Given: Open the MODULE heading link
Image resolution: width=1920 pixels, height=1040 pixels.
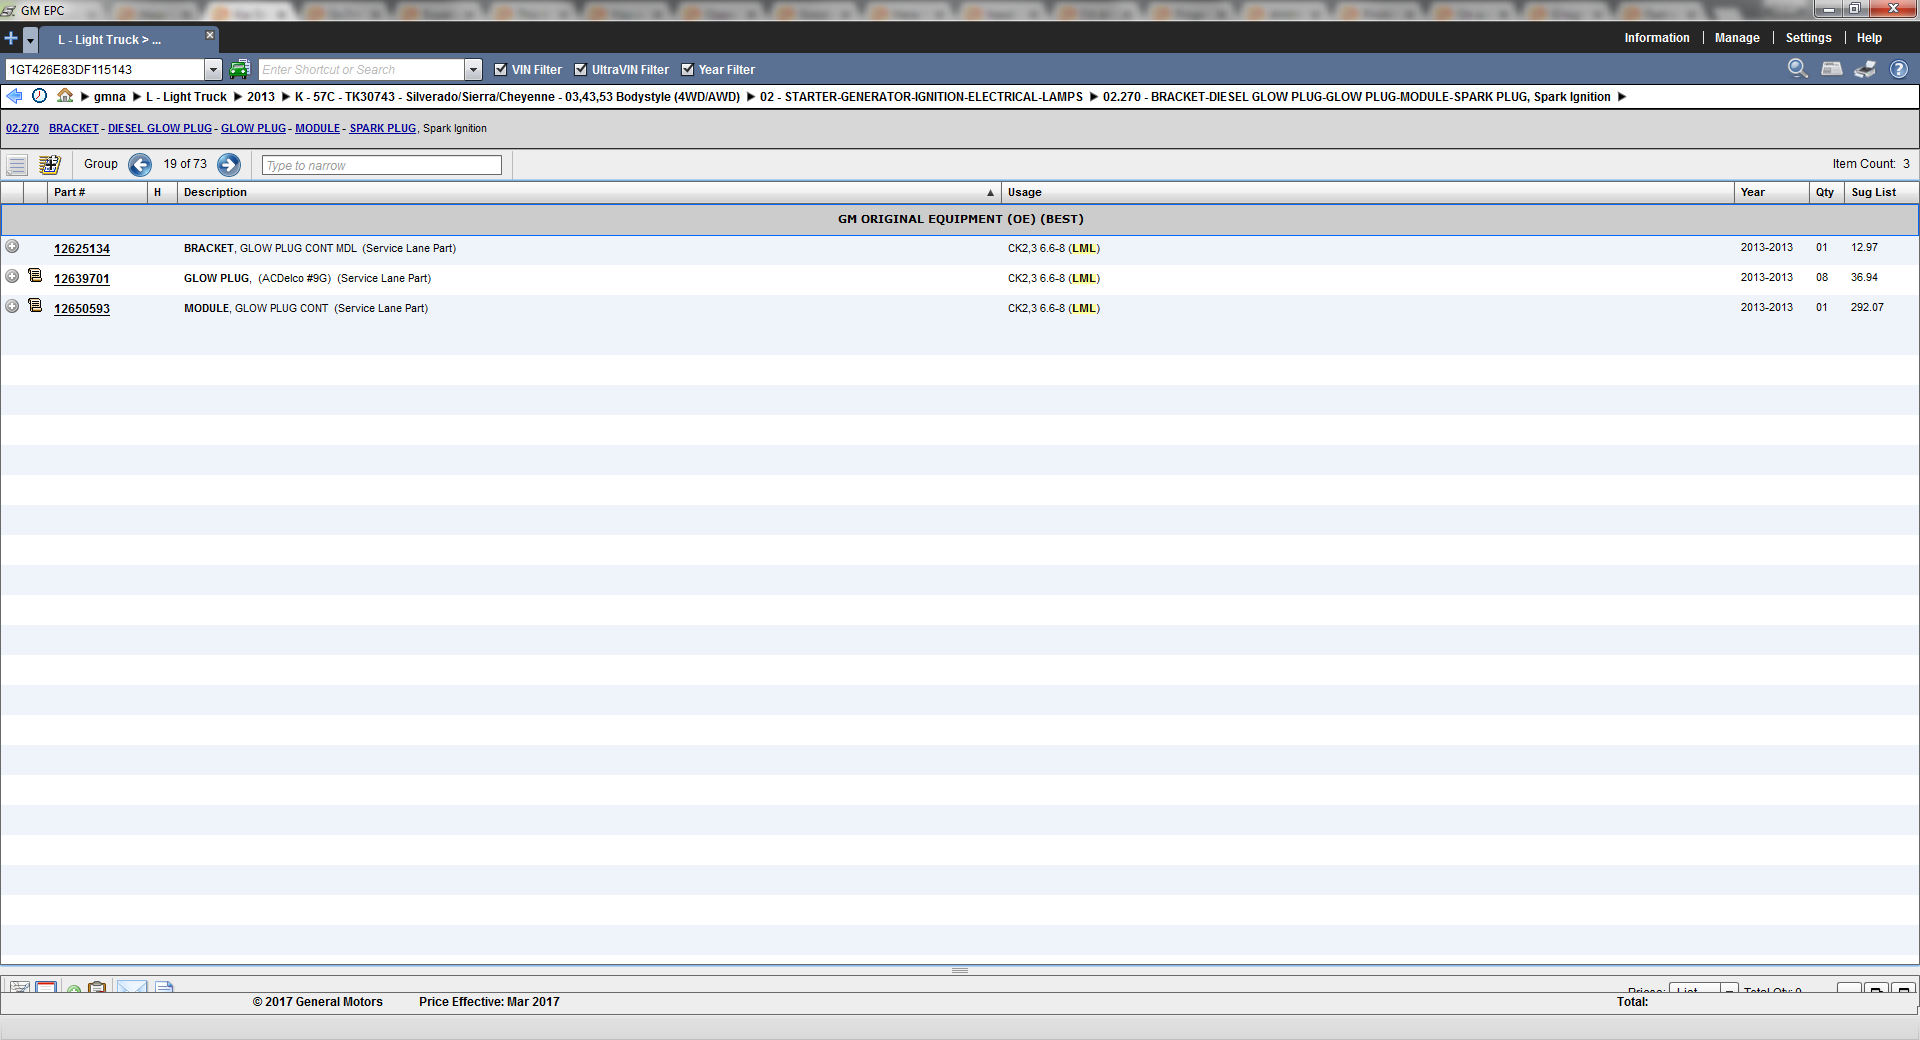Looking at the screenshot, I should point(317,128).
